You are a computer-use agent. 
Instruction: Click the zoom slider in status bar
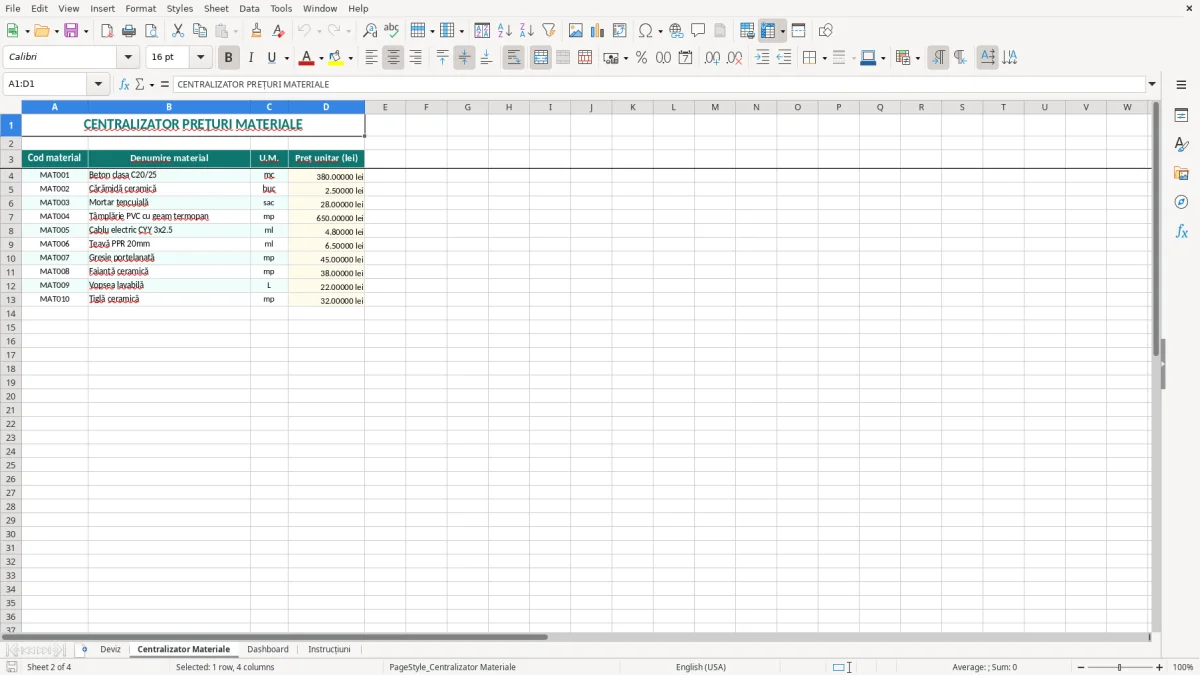click(1120, 667)
